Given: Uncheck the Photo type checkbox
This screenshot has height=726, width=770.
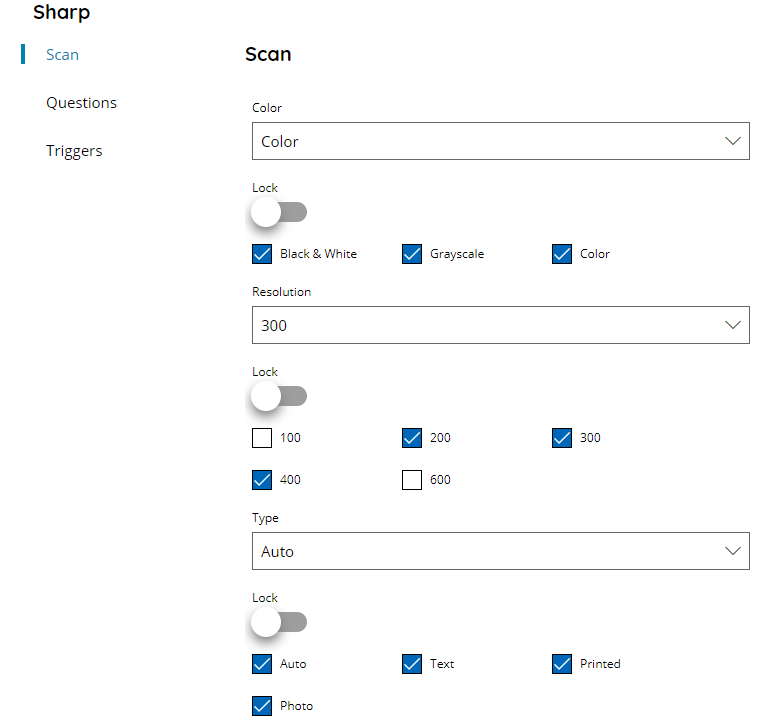Looking at the screenshot, I should (x=262, y=706).
